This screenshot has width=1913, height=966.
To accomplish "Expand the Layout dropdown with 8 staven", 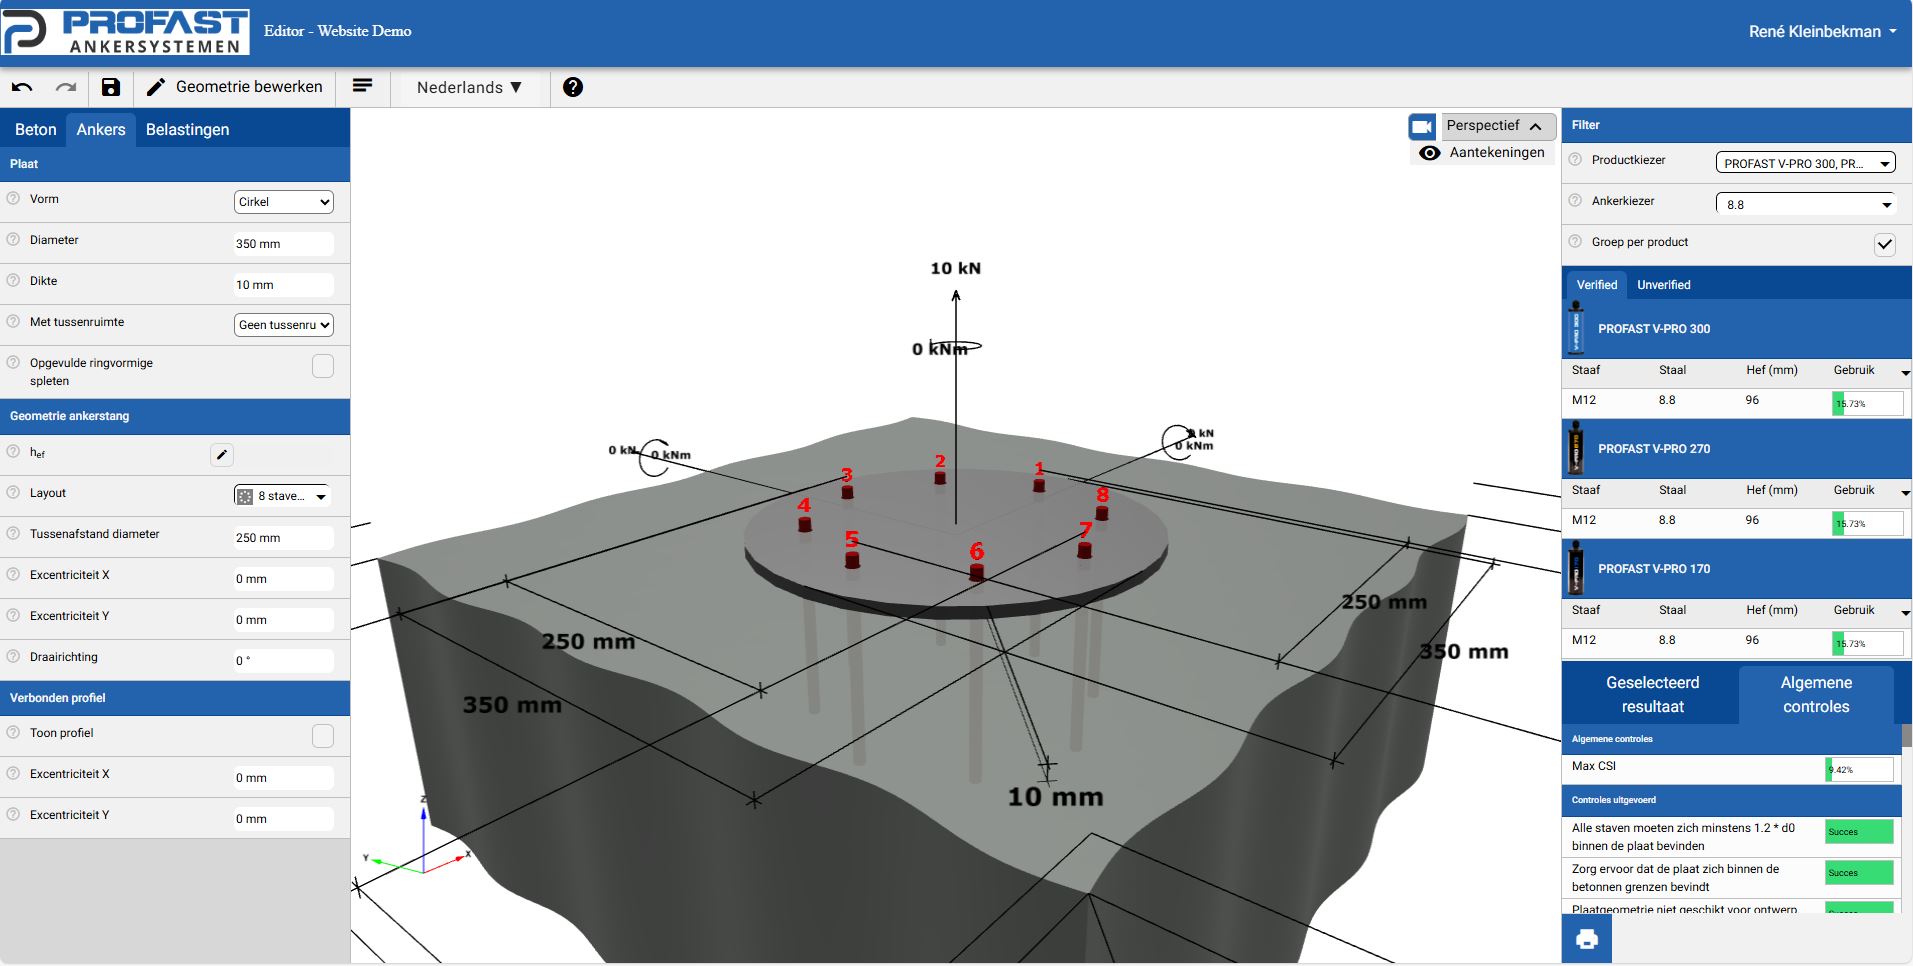I will tap(283, 496).
